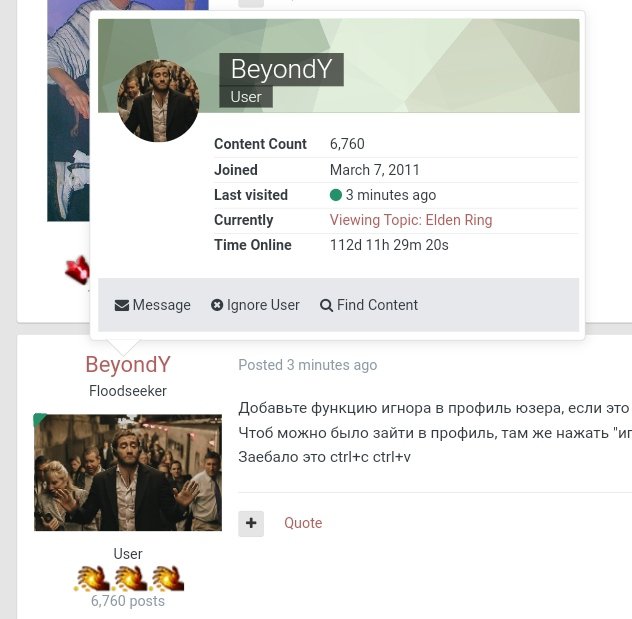Viewport: 632px width, 619px height.
Task: Click the envelope icon beside Message
Action: click(x=122, y=305)
